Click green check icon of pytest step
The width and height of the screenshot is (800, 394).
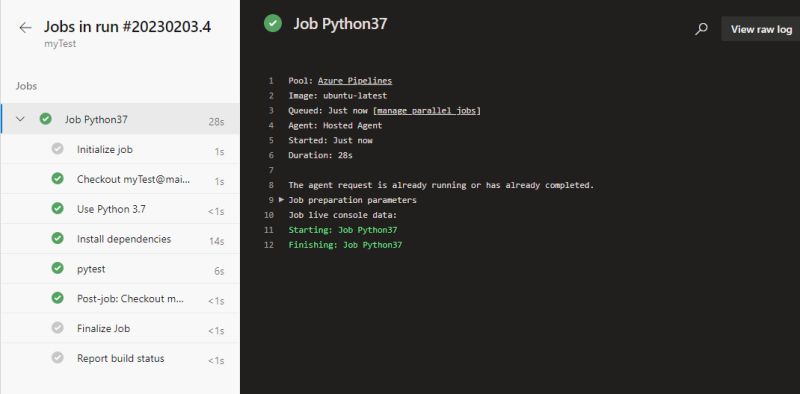[58, 268]
